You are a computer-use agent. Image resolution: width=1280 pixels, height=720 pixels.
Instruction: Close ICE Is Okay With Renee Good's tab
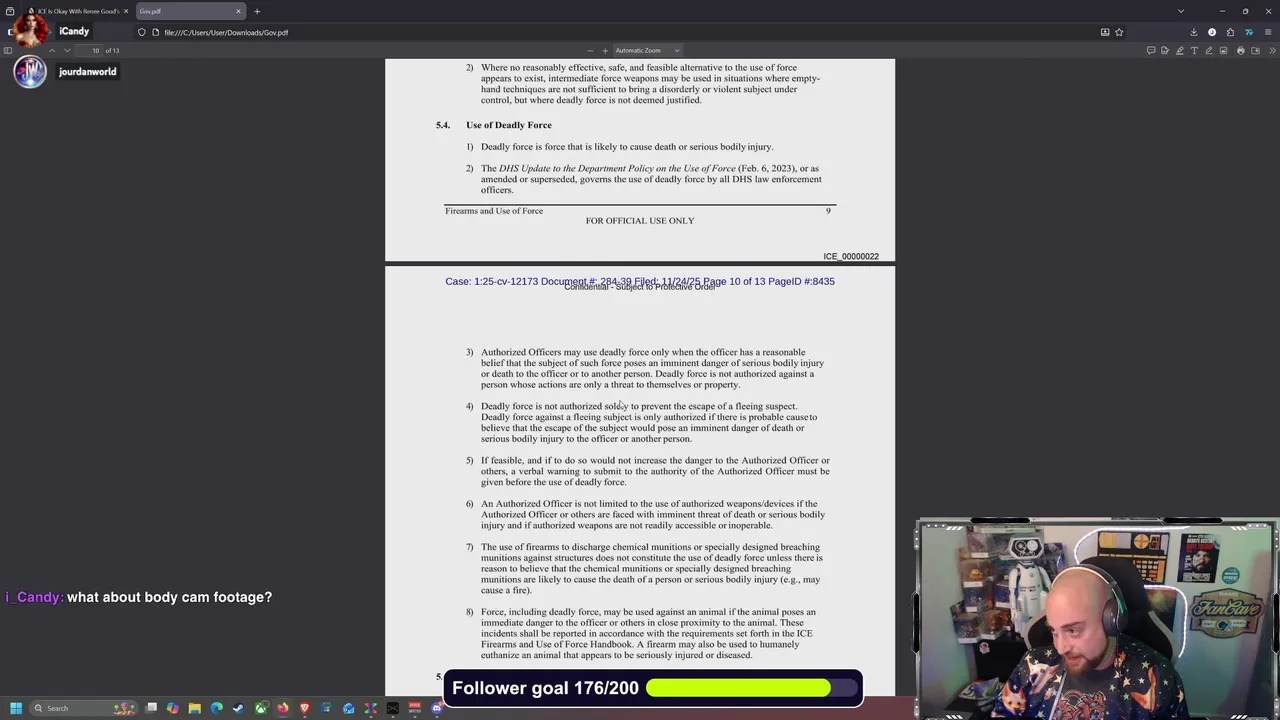pyautogui.click(x=125, y=11)
